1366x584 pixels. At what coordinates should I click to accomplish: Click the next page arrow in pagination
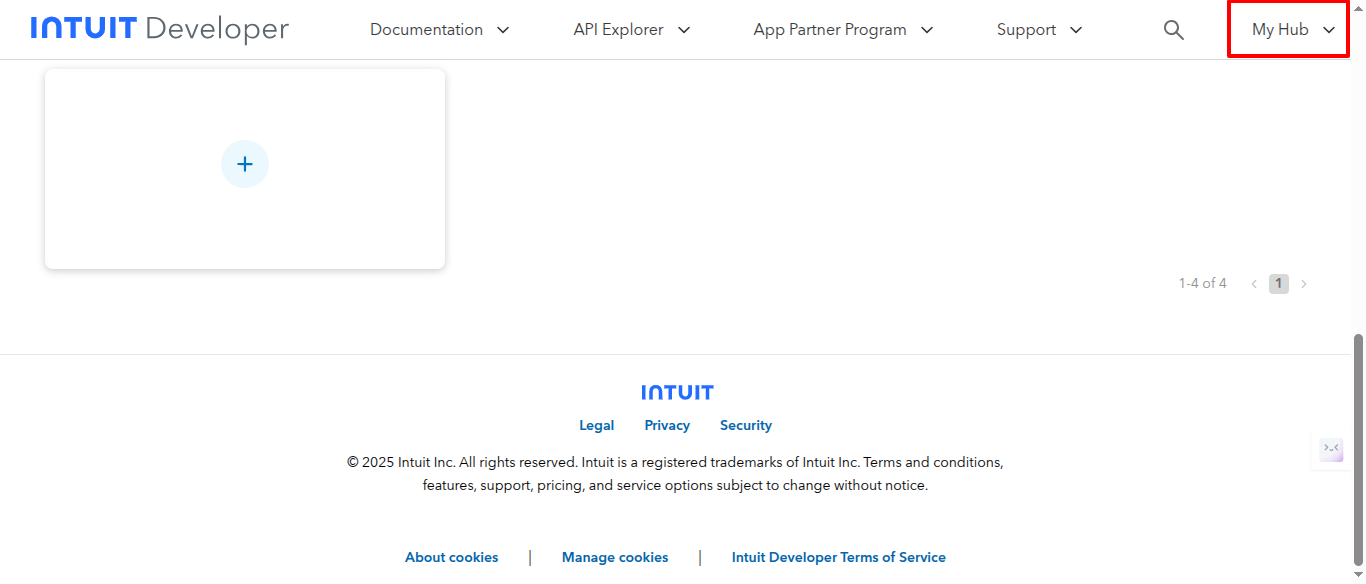1303,283
